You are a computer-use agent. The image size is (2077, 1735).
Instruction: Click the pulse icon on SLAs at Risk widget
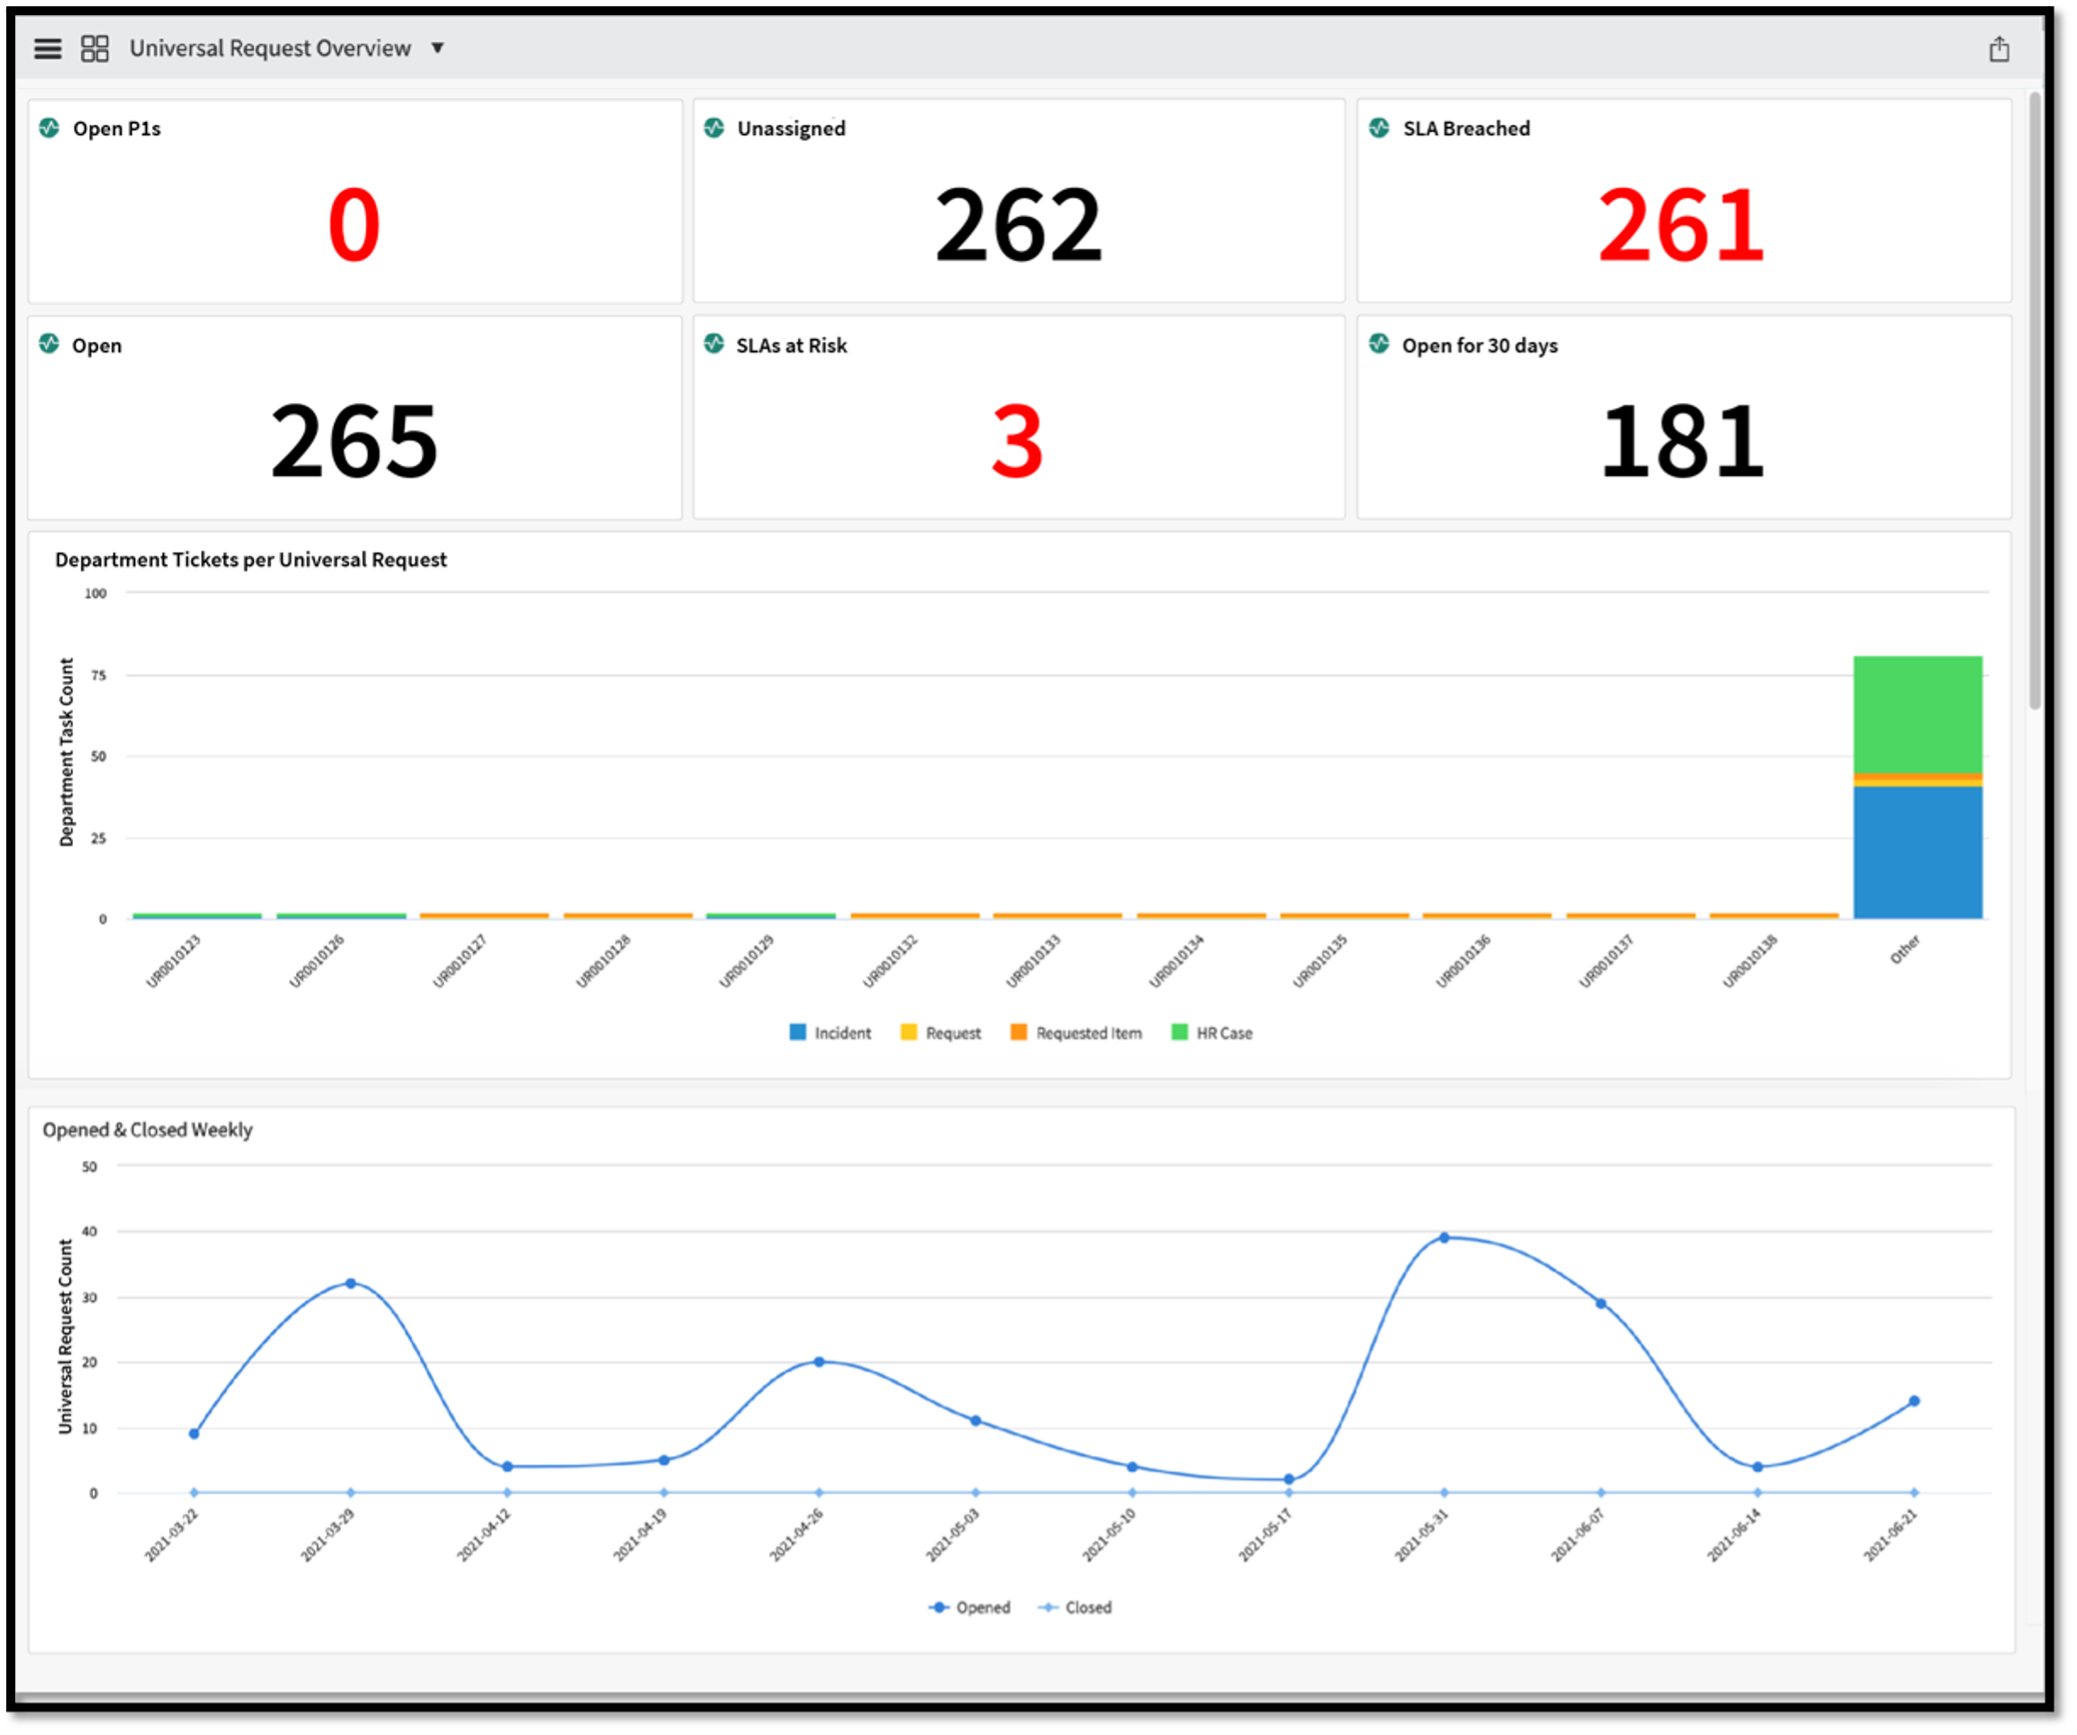coord(714,345)
